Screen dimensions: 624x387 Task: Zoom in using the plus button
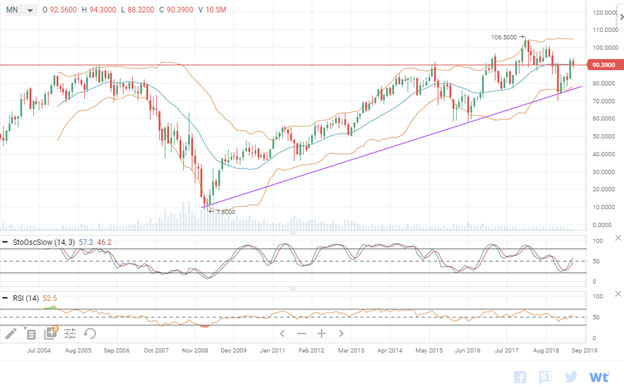click(x=322, y=333)
